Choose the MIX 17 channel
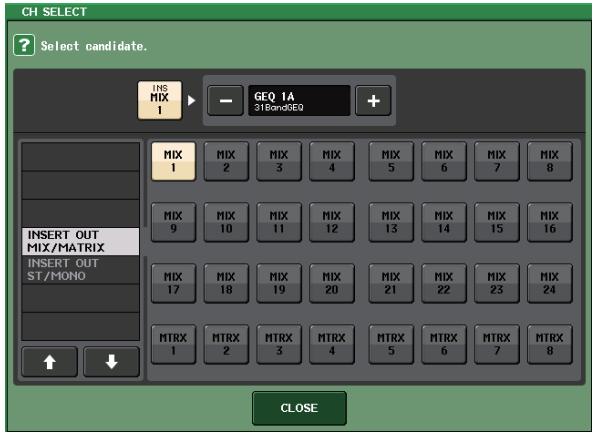 click(173, 283)
